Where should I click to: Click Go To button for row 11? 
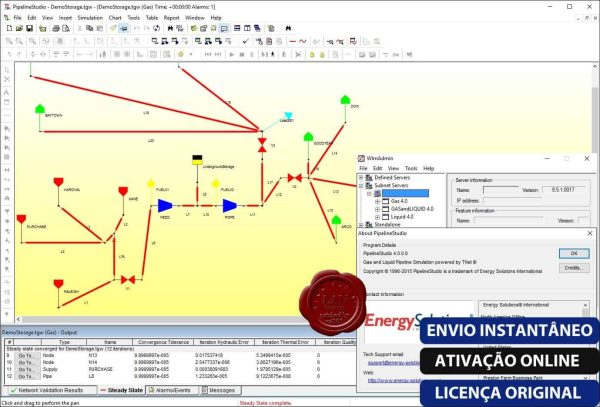[26, 370]
